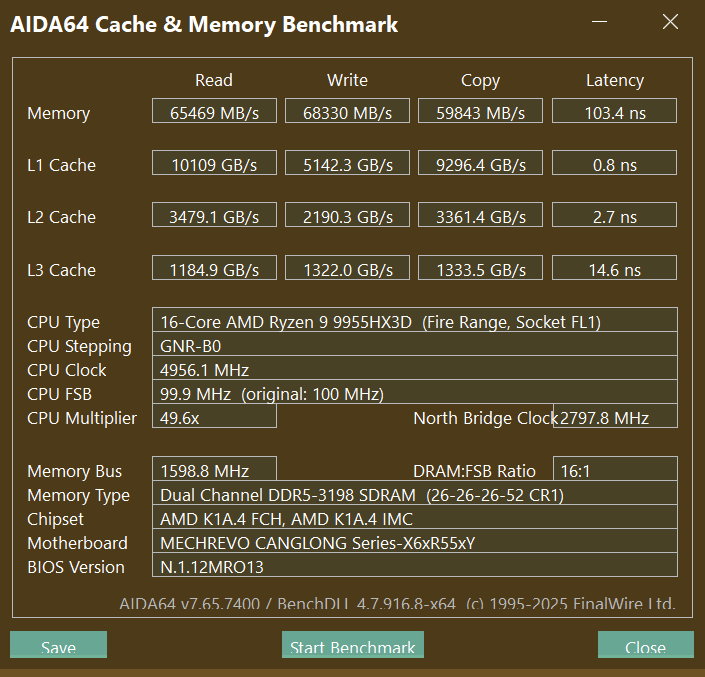
Task: Select L2 Cache Write 2190.3 GB/s
Action: coord(347,215)
